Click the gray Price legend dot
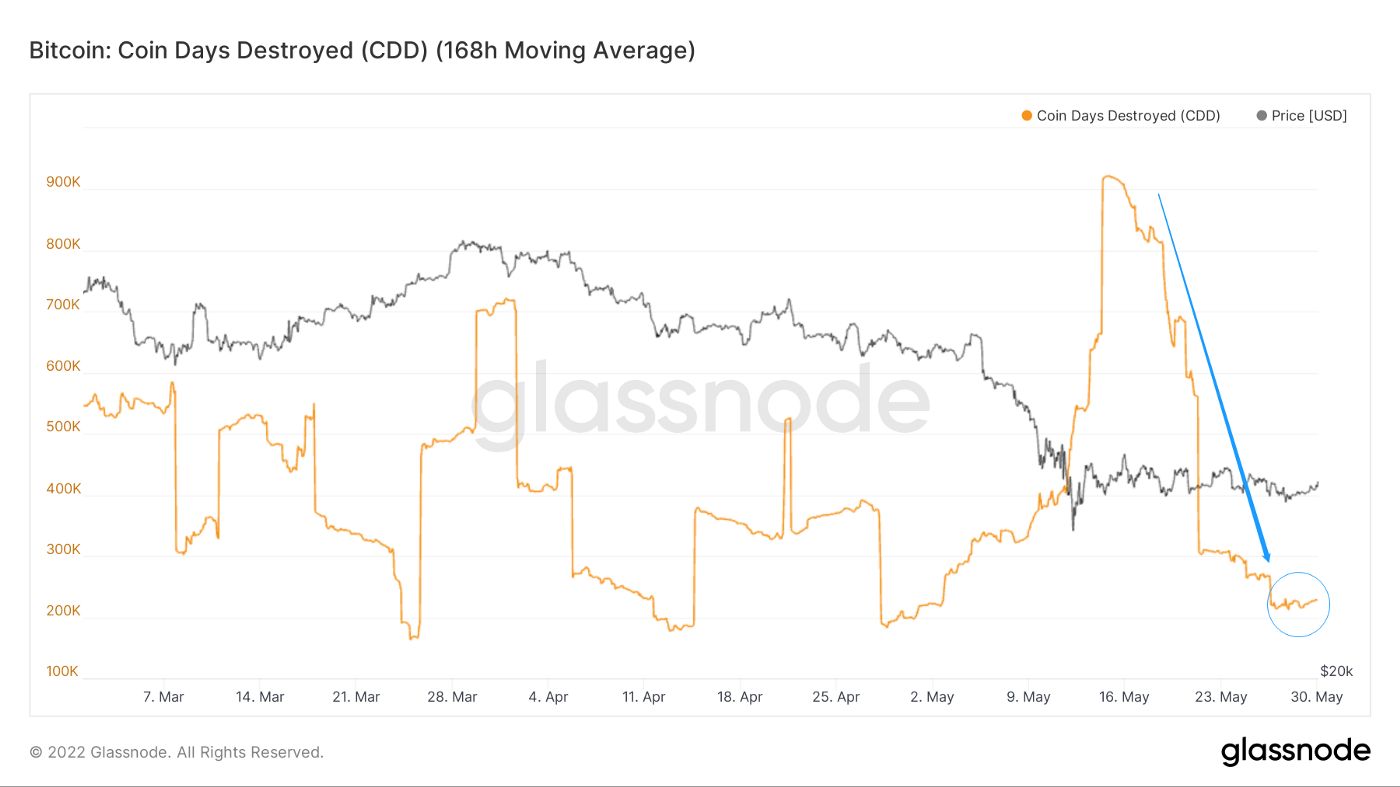Image resolution: width=1400 pixels, height=787 pixels. [1261, 116]
